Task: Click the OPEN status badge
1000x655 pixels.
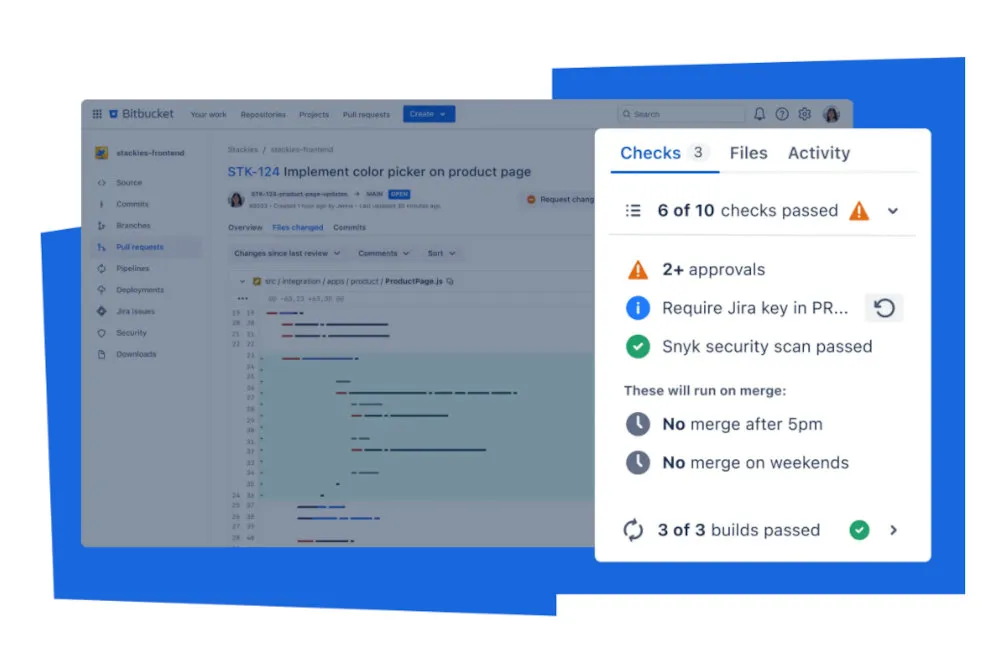Action: pos(399,194)
